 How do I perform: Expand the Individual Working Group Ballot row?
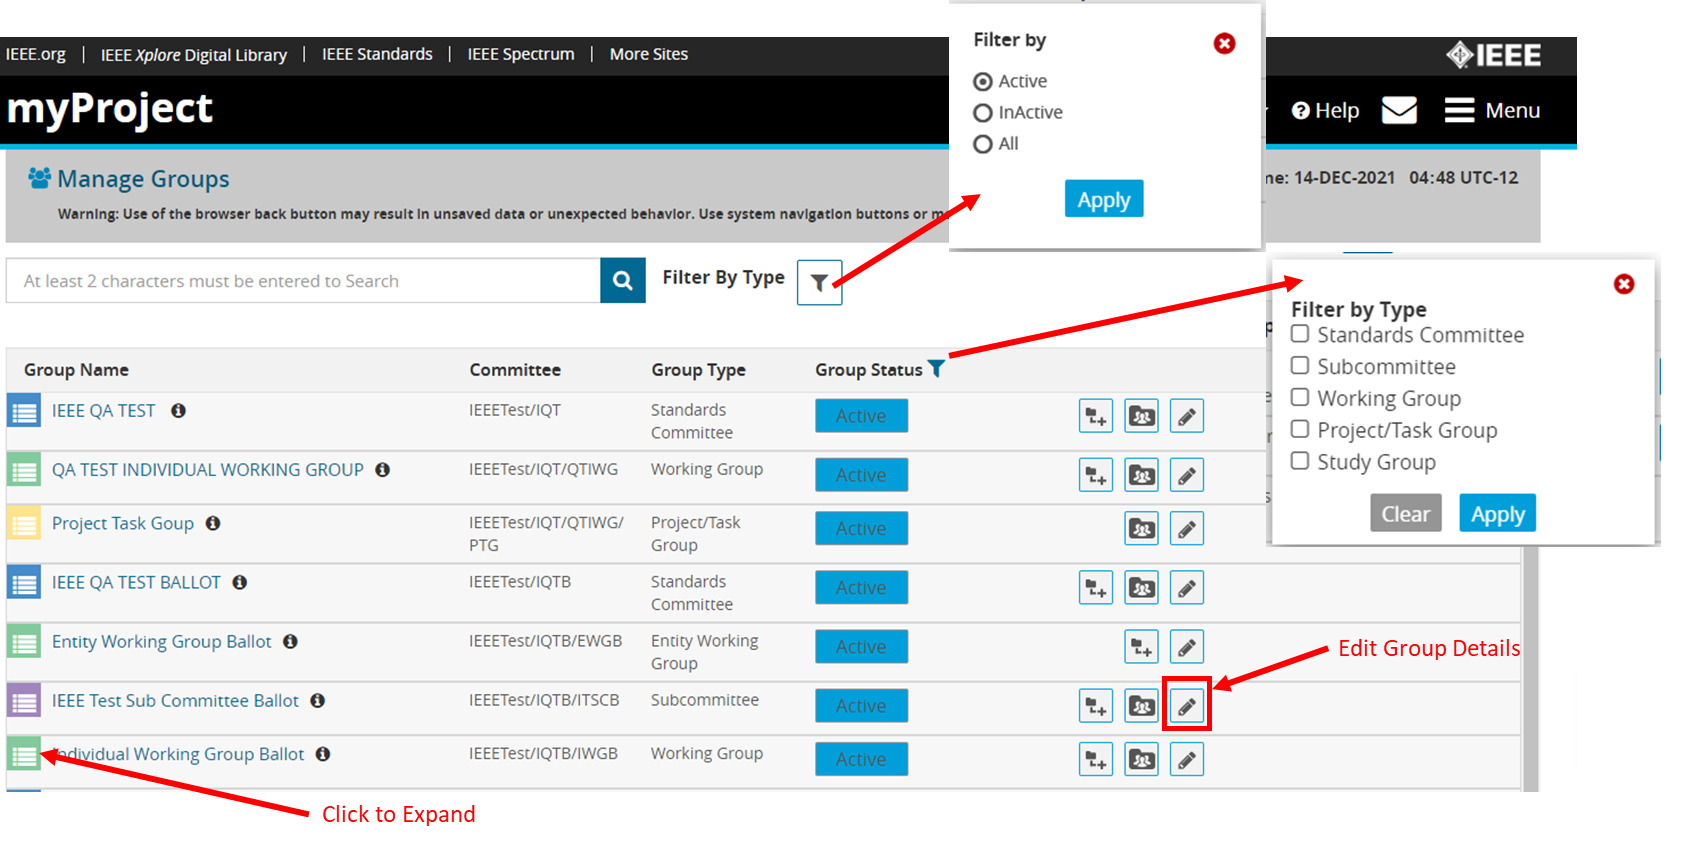point(24,754)
